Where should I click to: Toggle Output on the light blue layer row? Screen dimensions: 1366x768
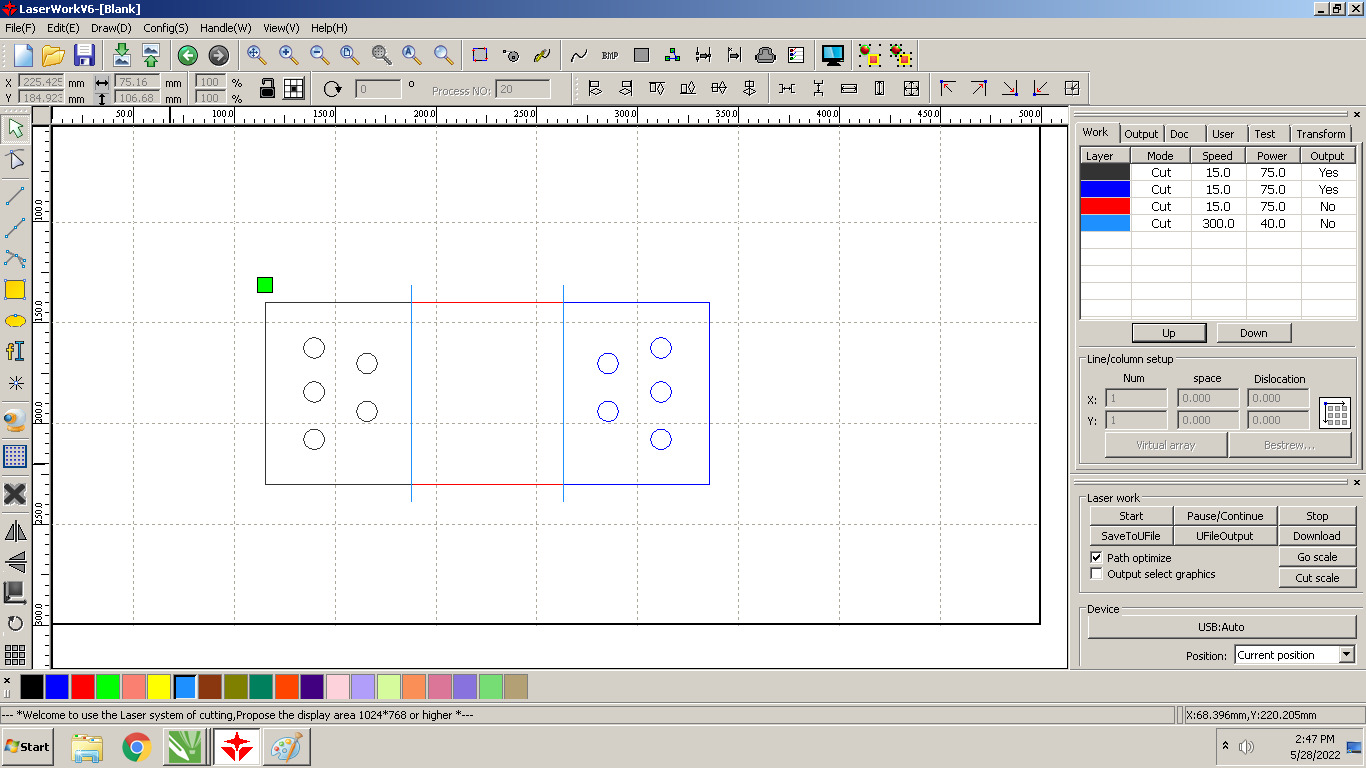point(1328,223)
